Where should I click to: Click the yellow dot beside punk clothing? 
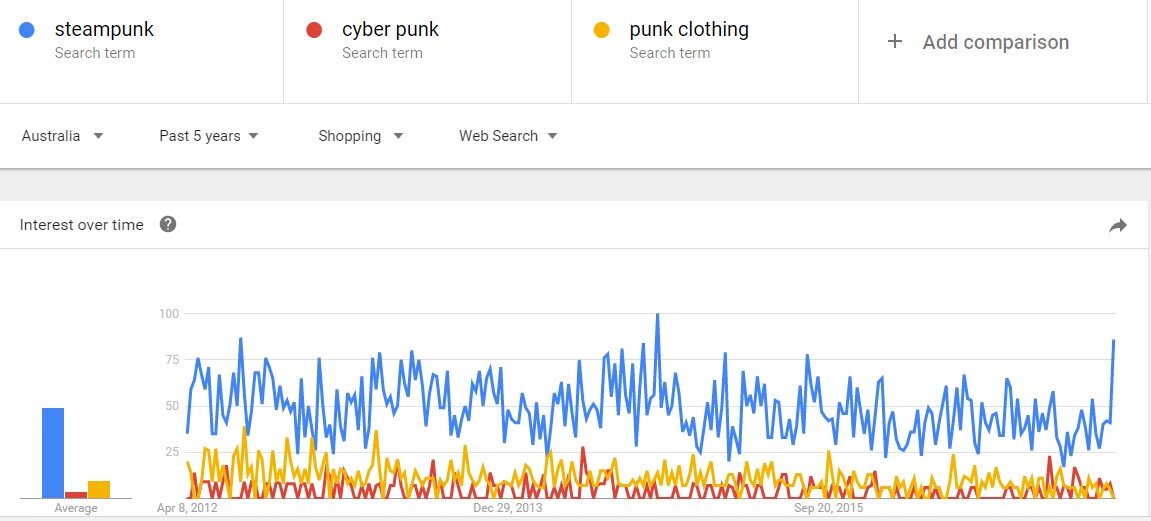(x=602, y=30)
